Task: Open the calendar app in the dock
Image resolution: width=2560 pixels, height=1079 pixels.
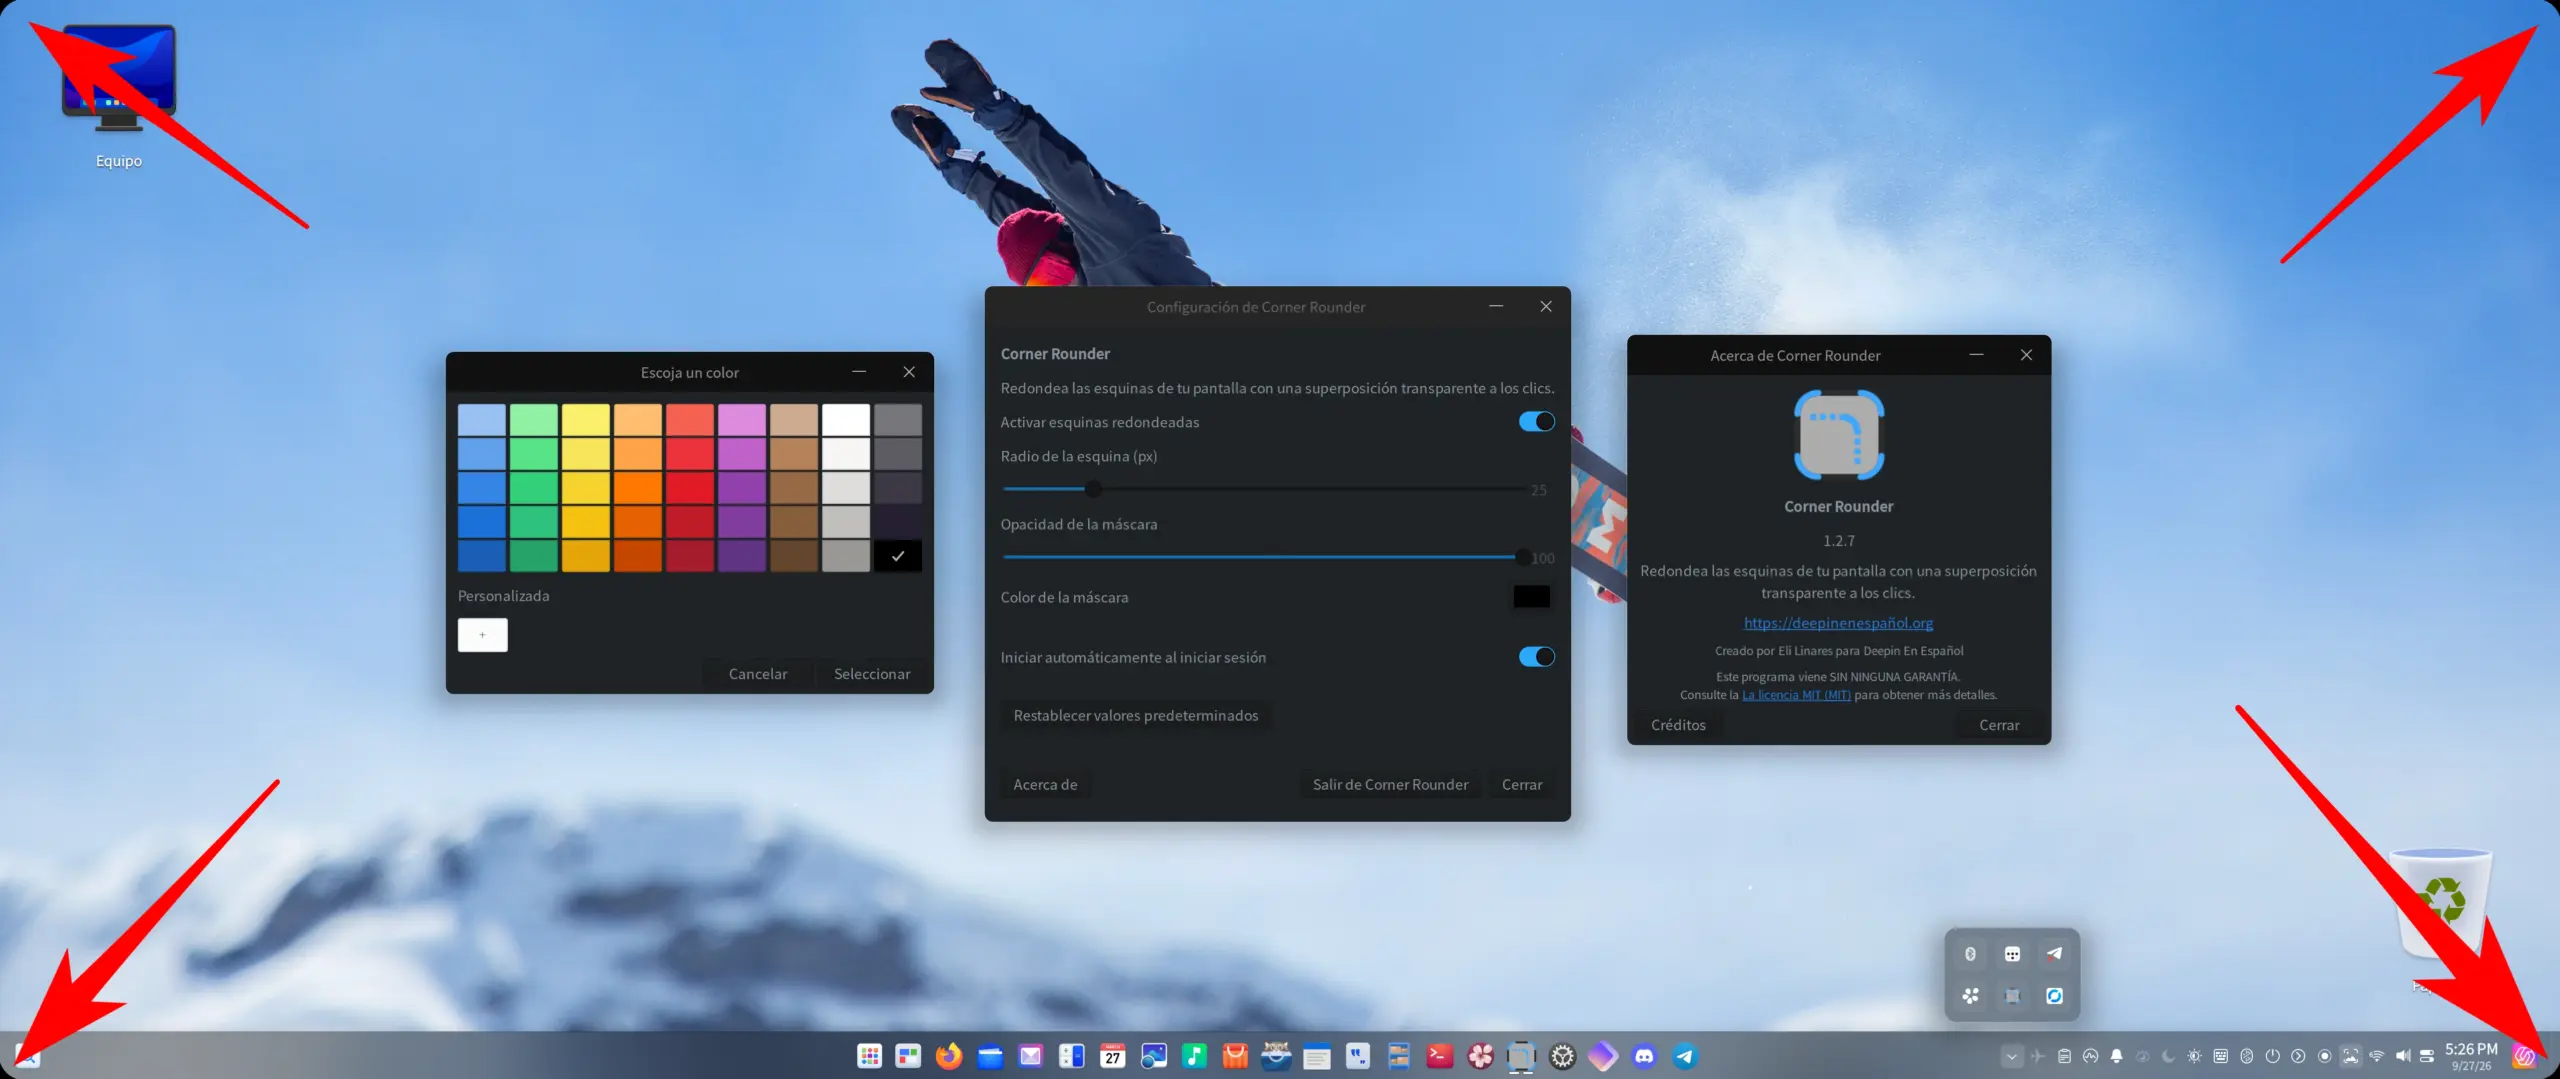Action: tap(1113, 1056)
